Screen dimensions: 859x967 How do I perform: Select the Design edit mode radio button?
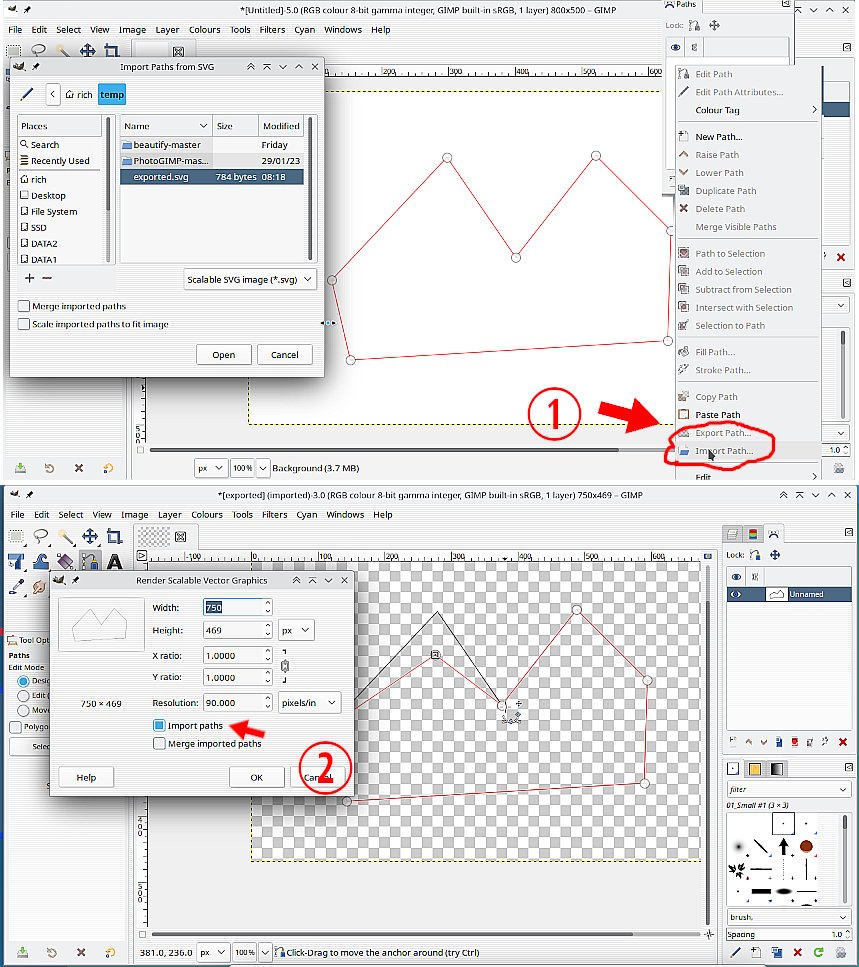(23, 681)
